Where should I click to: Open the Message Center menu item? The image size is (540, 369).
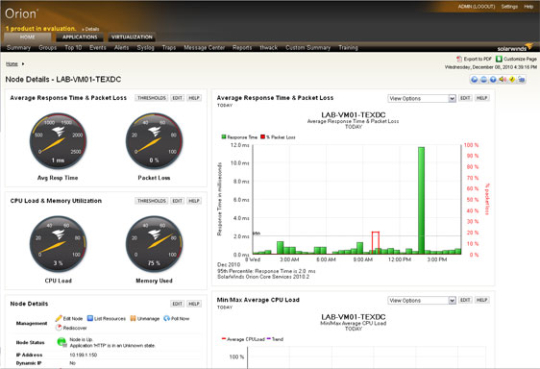click(204, 48)
